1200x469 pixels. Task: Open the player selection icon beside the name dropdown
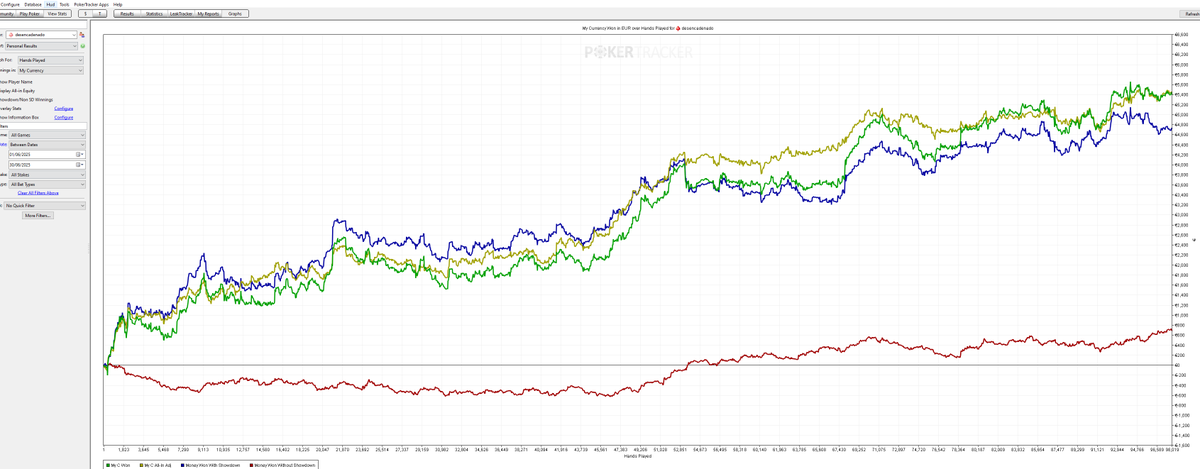(x=82, y=34)
